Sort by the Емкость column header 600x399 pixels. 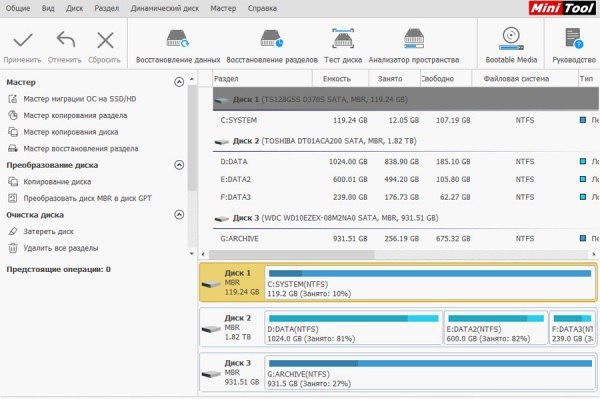(x=341, y=79)
